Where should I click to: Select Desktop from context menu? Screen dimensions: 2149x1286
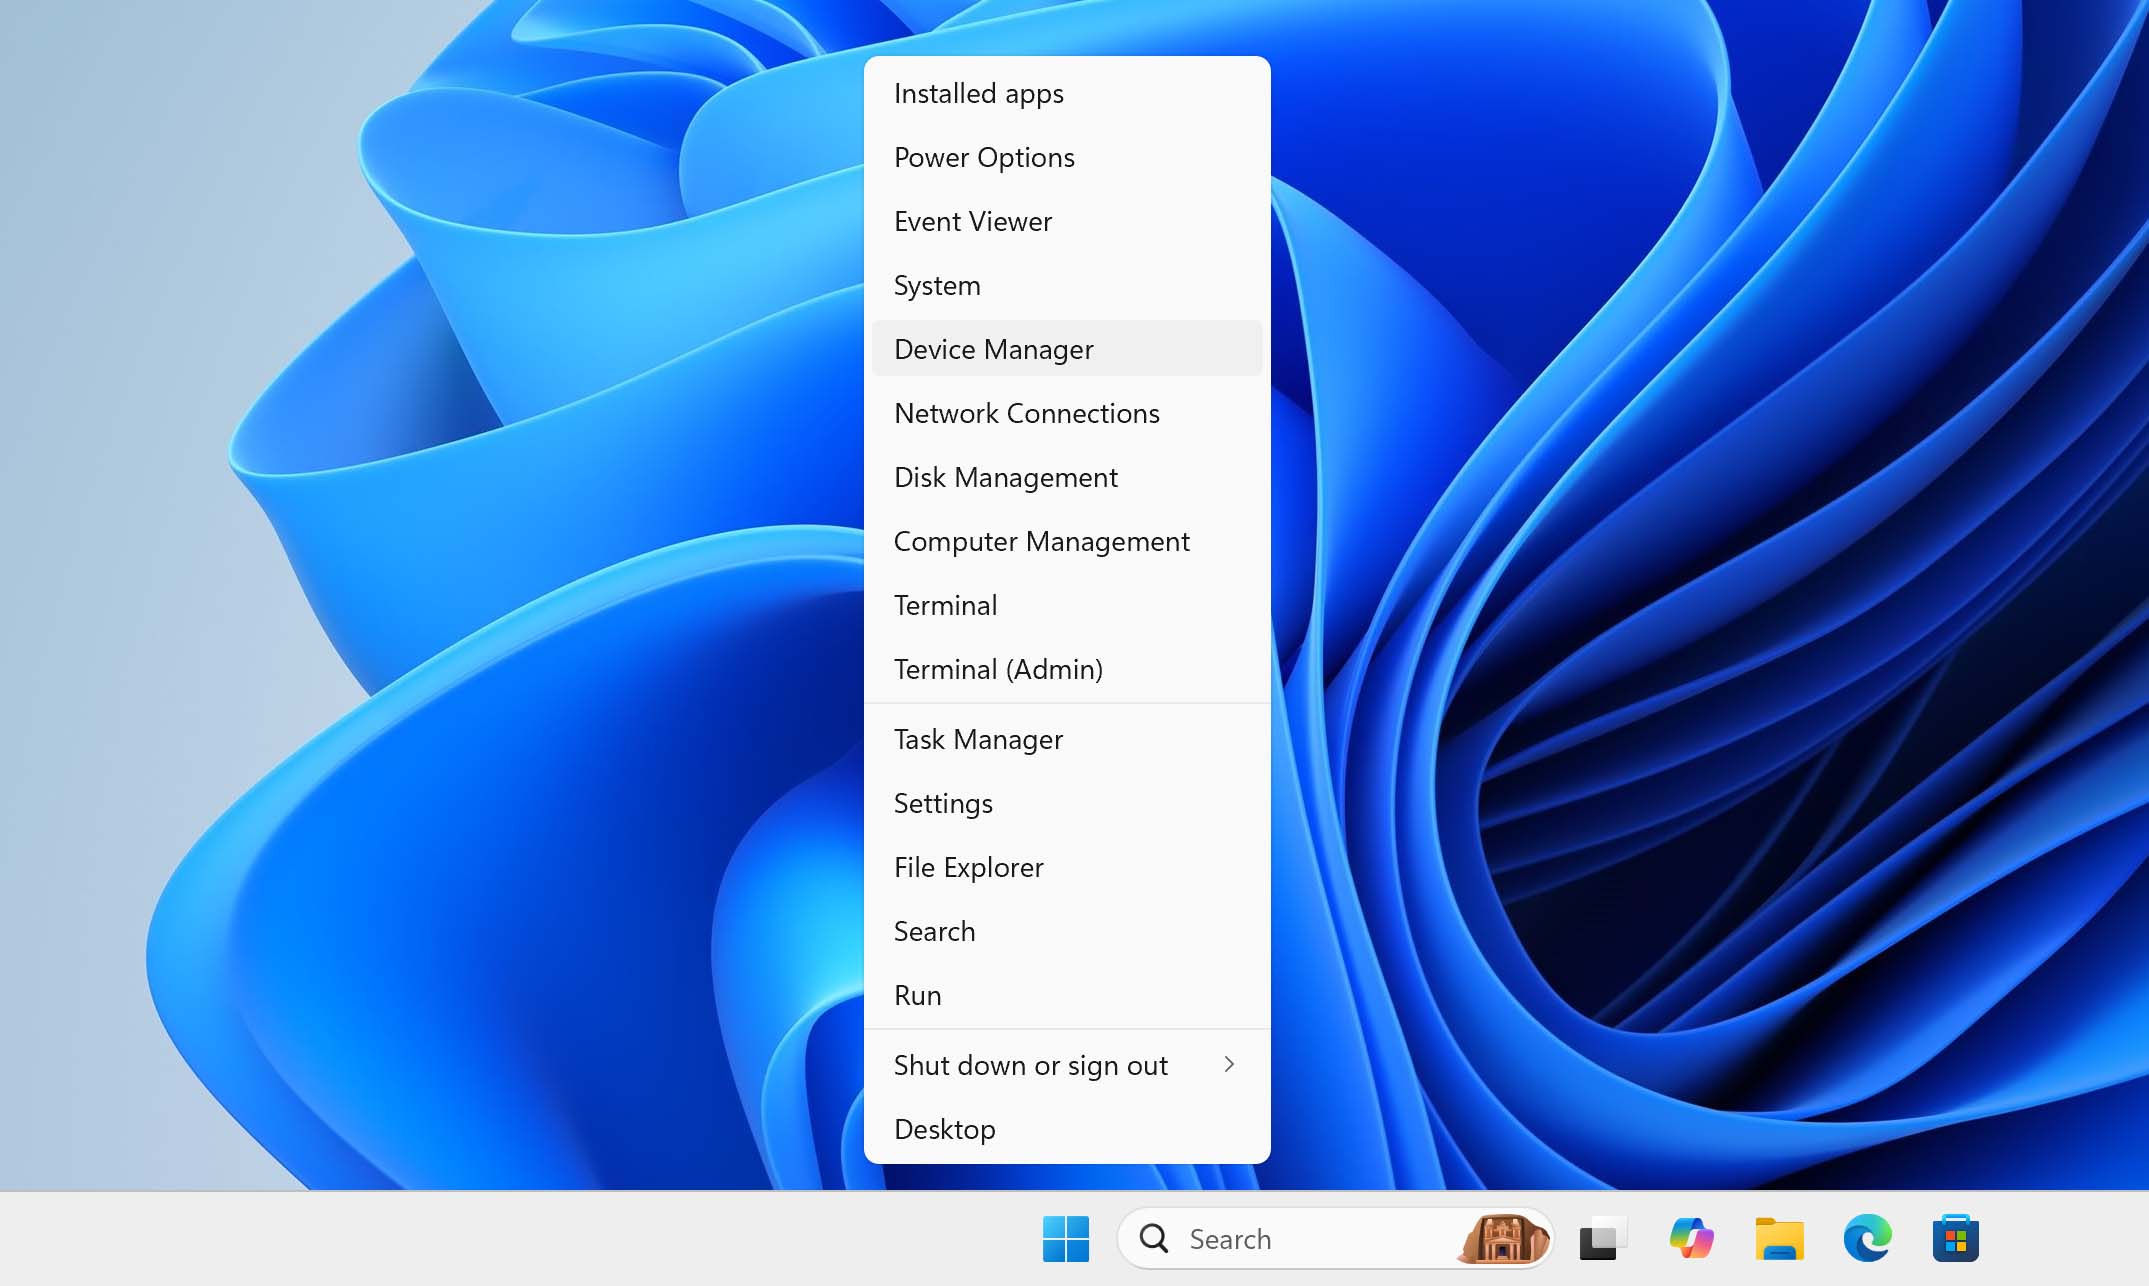tap(944, 1127)
